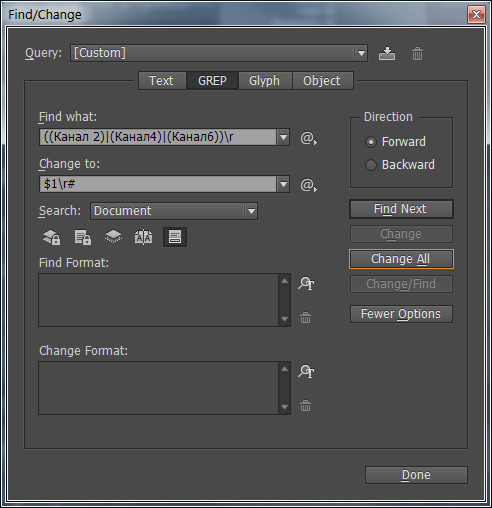Switch to the Text tab
The width and height of the screenshot is (492, 508).
click(162, 81)
